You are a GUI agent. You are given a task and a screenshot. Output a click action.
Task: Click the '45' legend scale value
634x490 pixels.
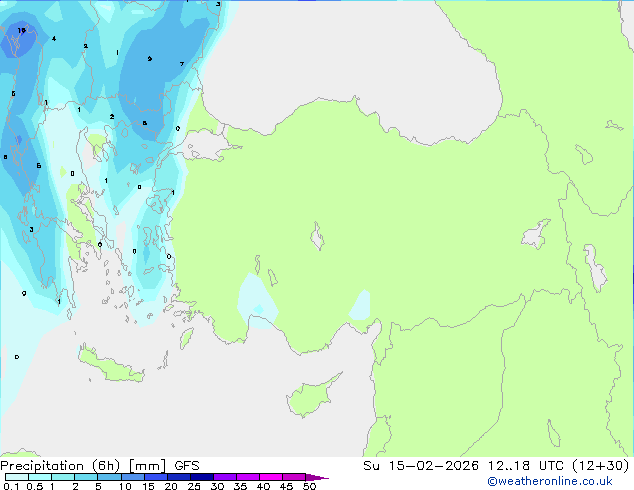point(286,486)
